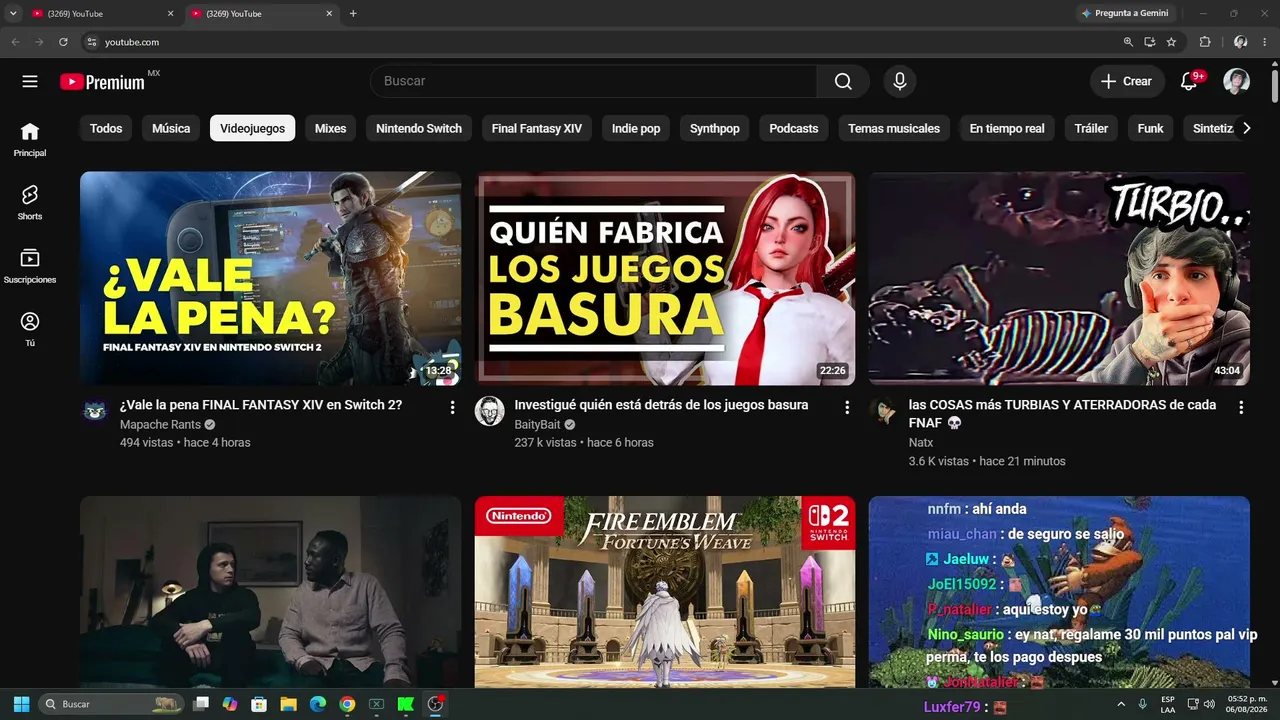Select the Synthpop filter chip

point(715,128)
